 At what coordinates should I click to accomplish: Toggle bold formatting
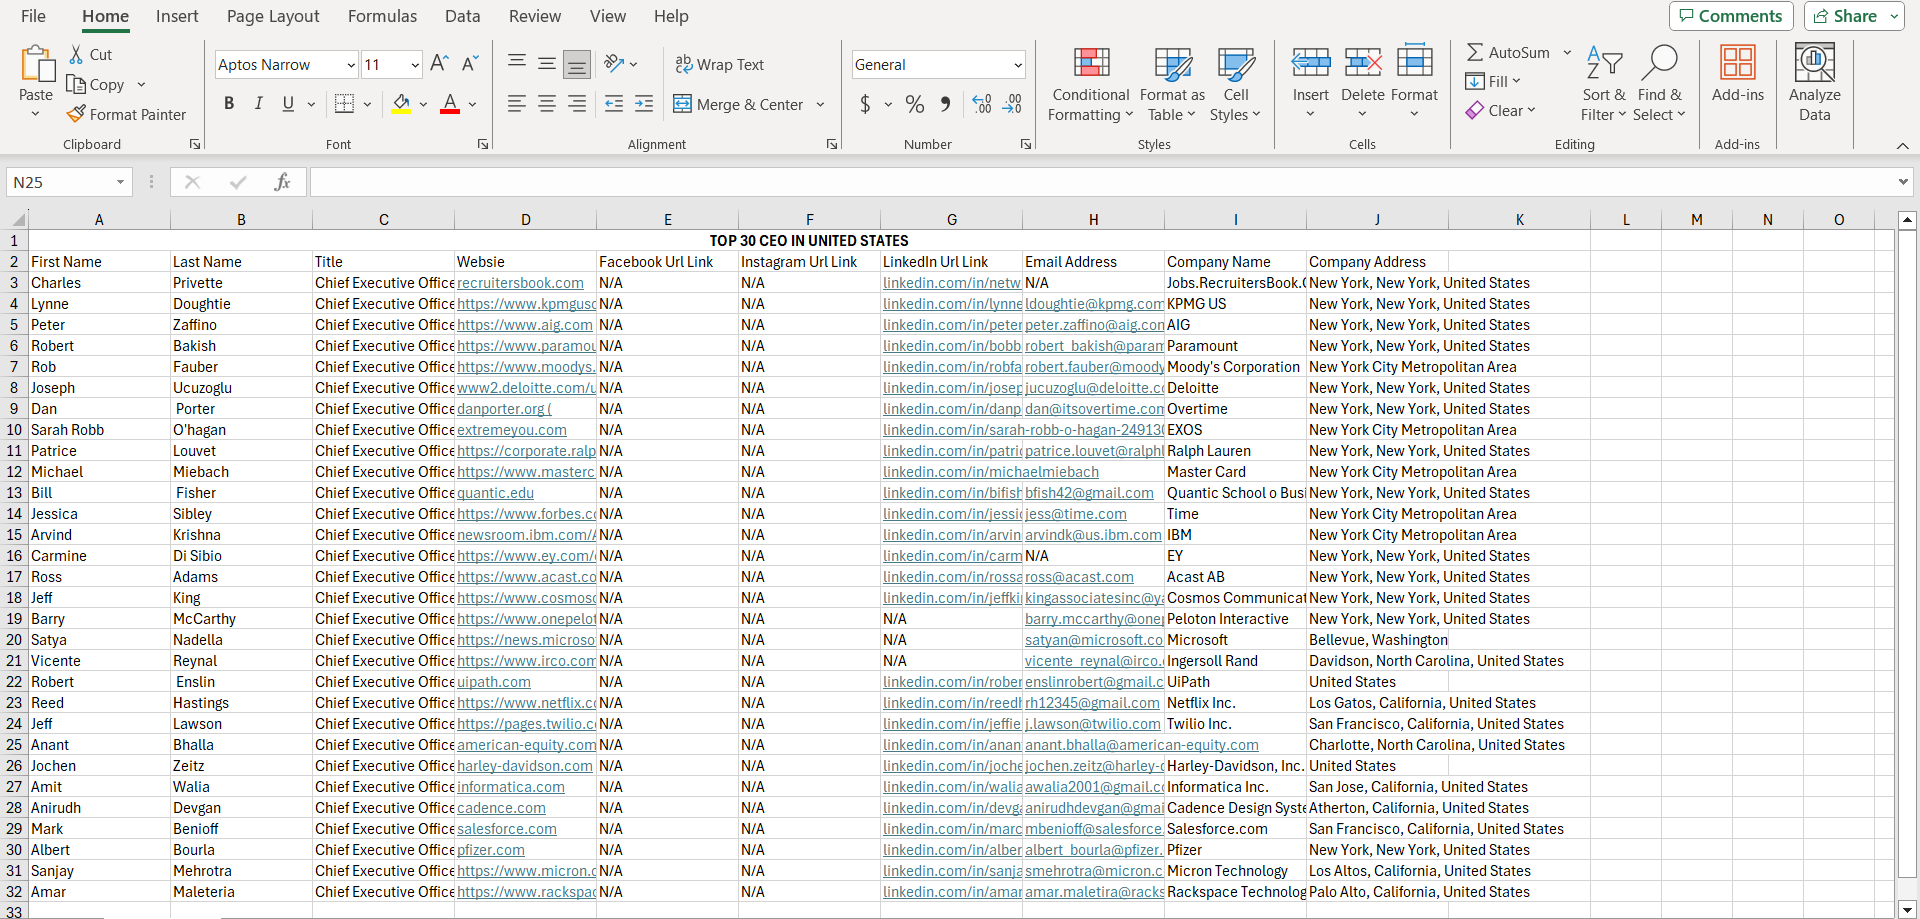[x=229, y=104]
